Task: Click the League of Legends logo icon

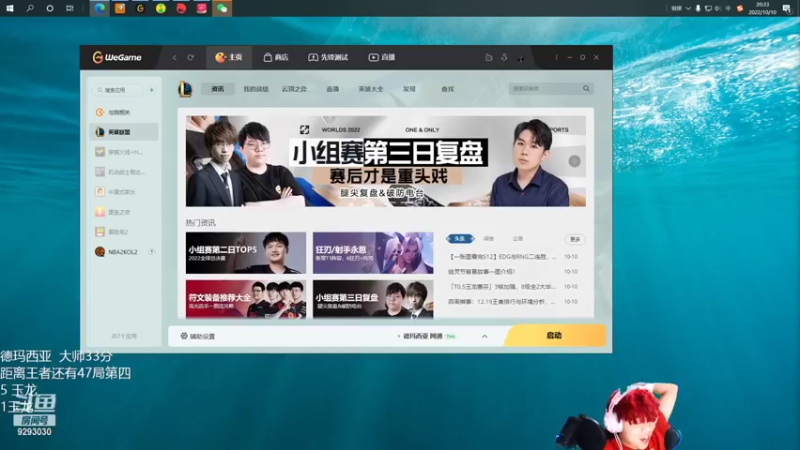Action: (185, 89)
